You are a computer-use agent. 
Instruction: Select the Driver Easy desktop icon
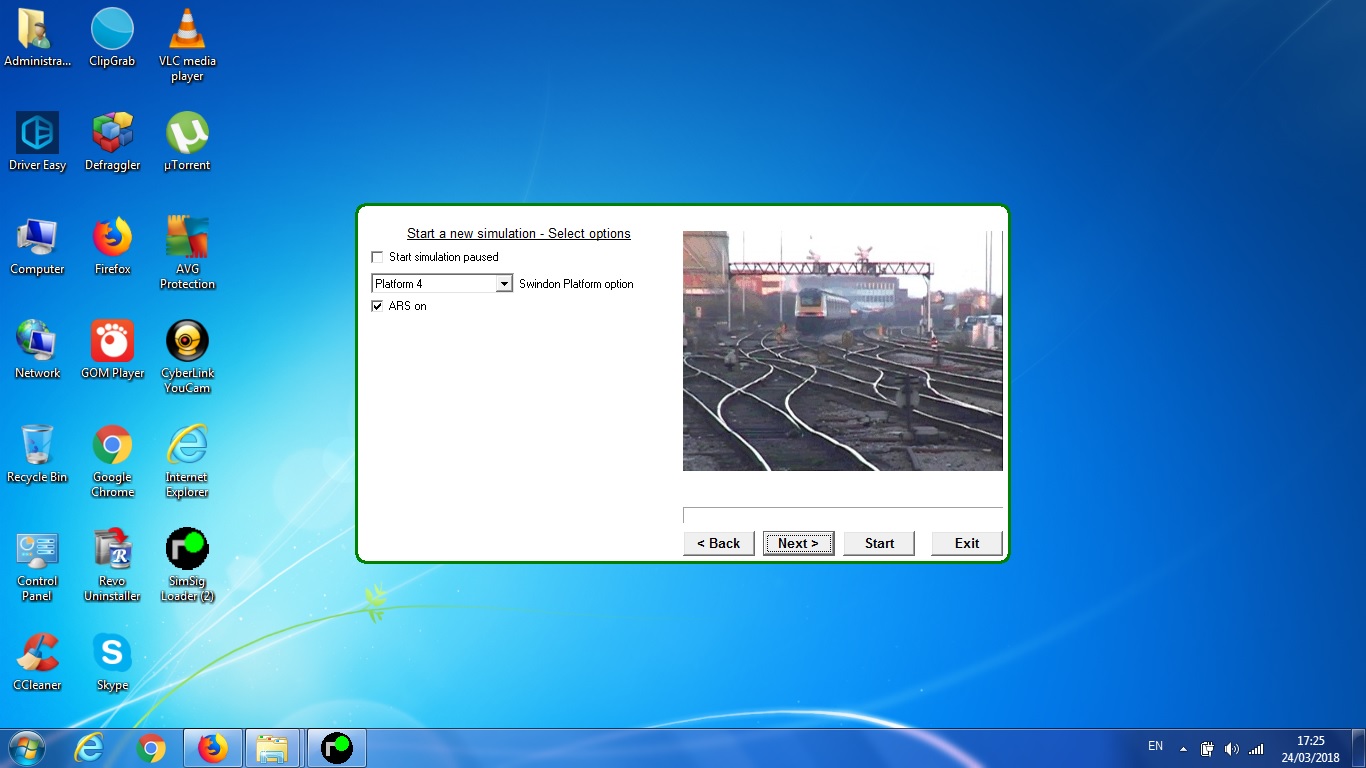coord(37,142)
